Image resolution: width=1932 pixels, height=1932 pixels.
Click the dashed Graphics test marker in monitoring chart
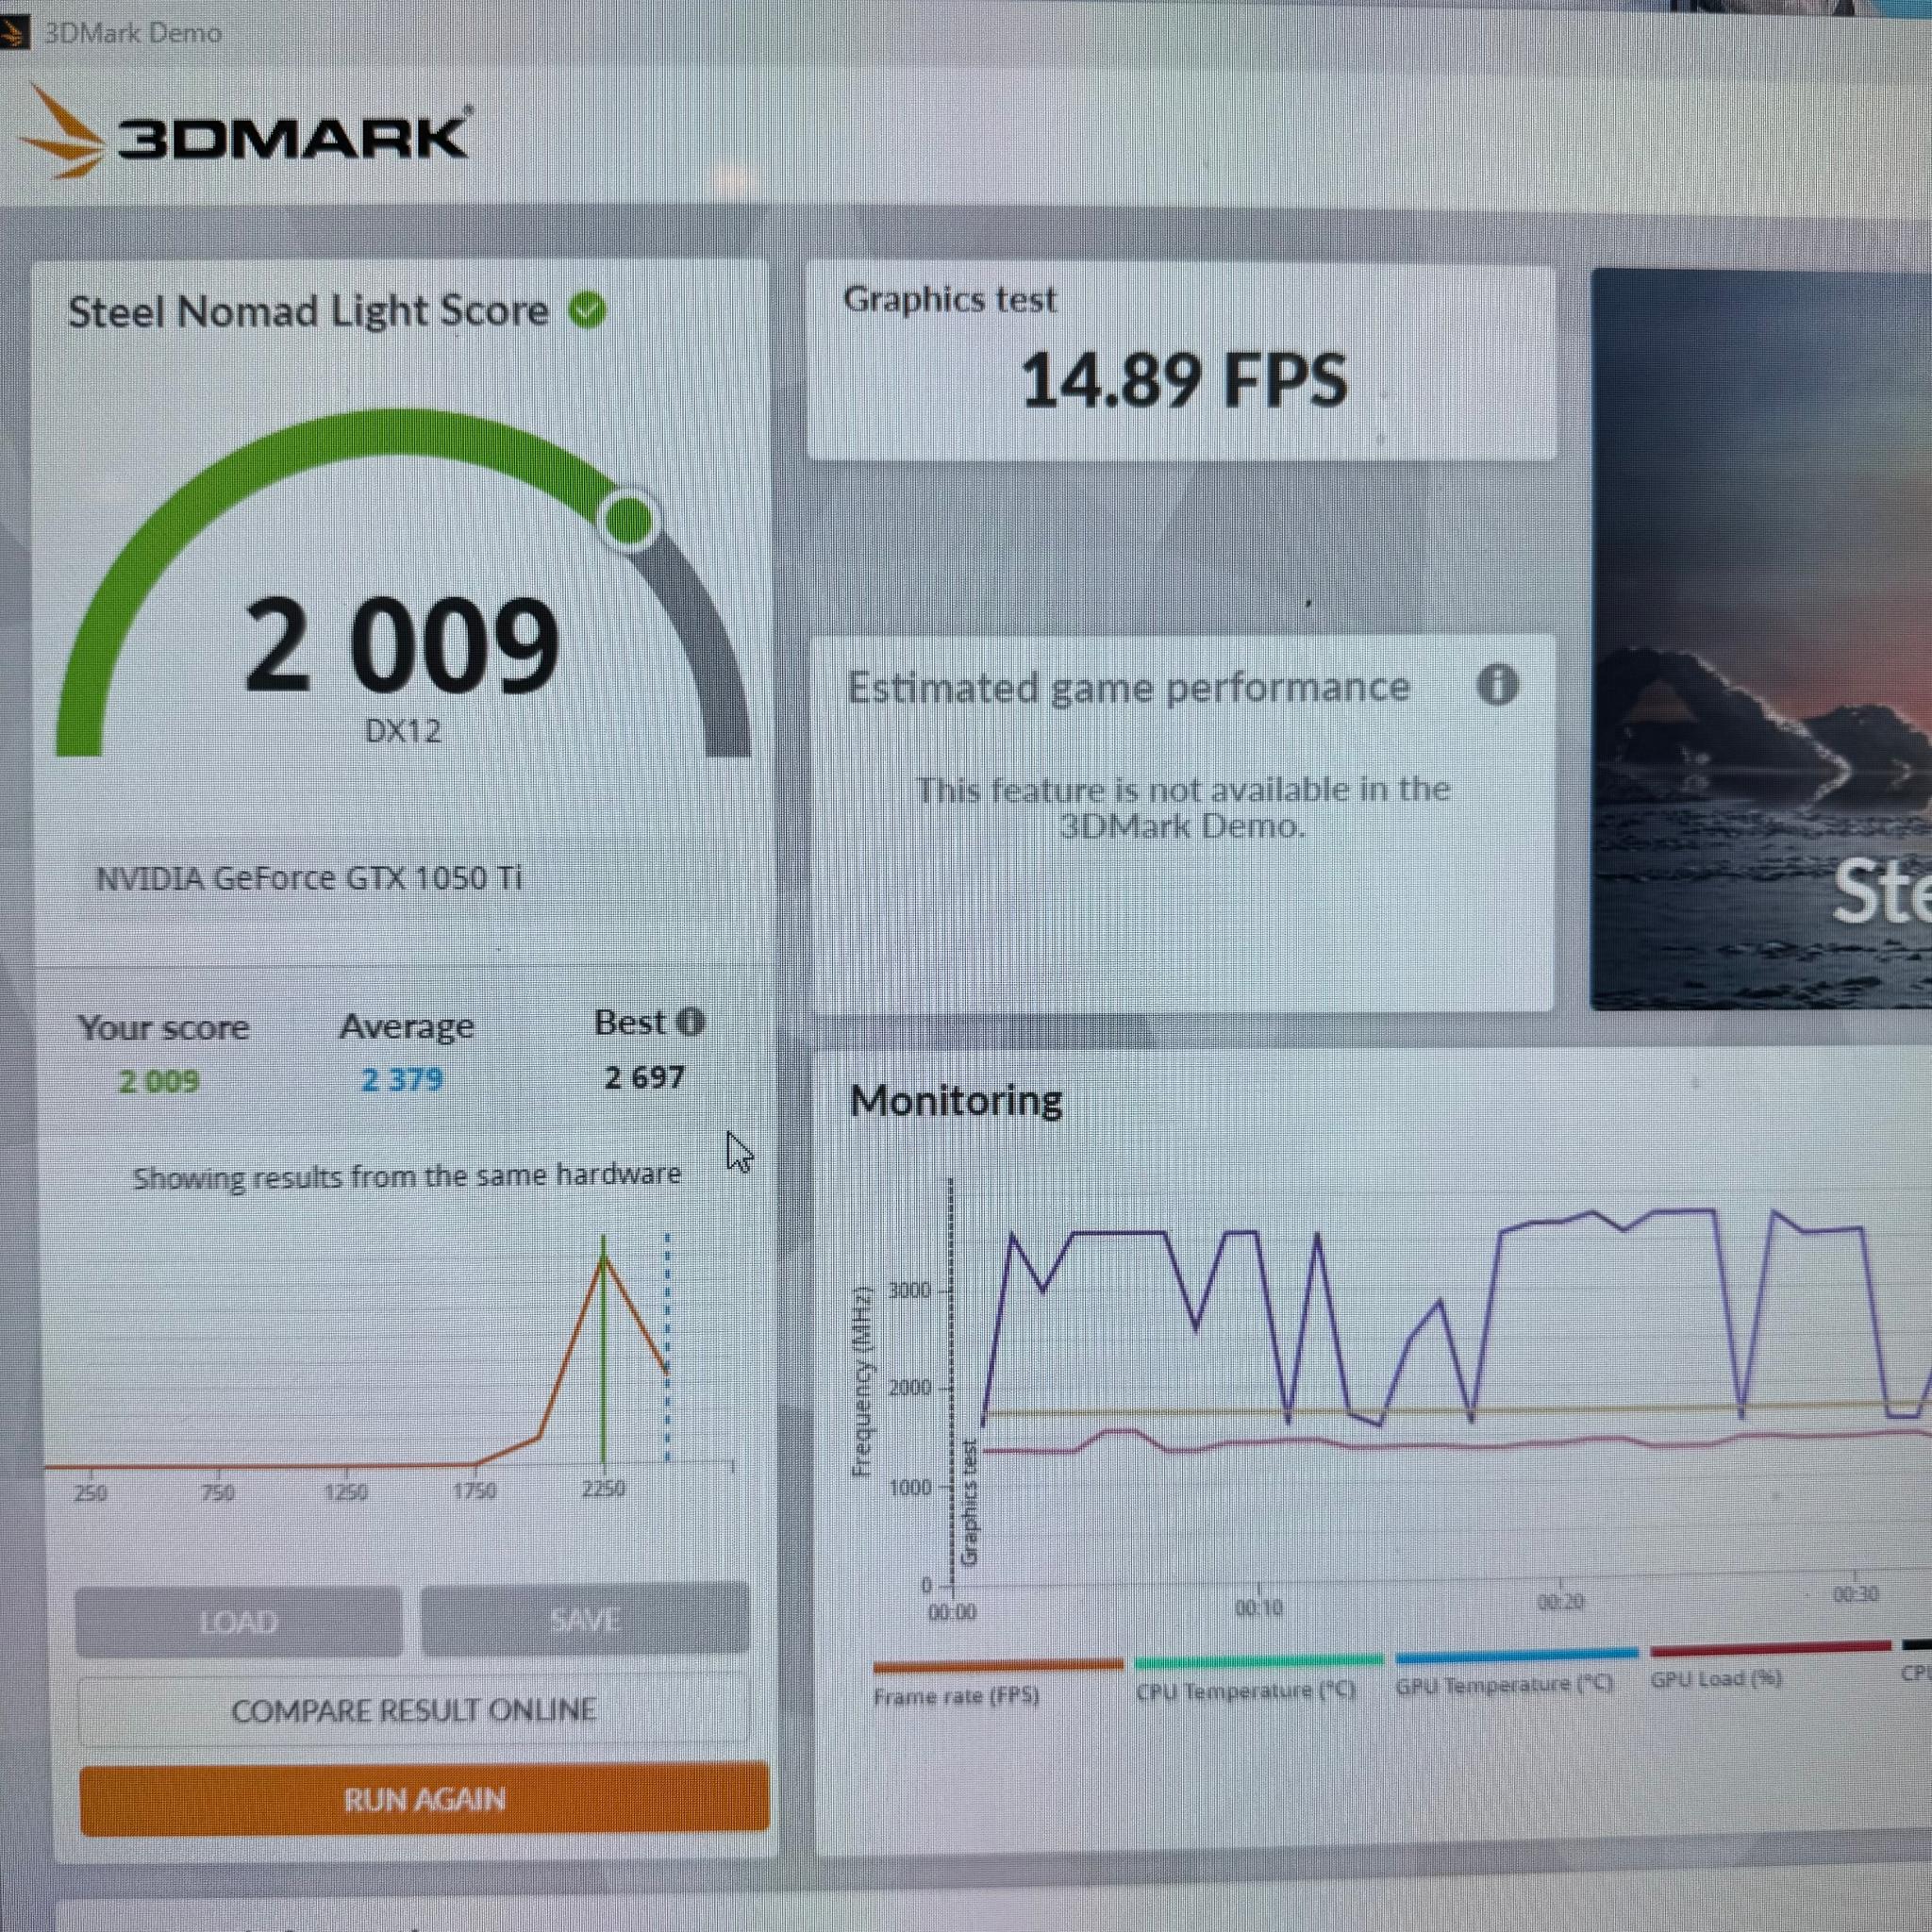pos(951,1385)
